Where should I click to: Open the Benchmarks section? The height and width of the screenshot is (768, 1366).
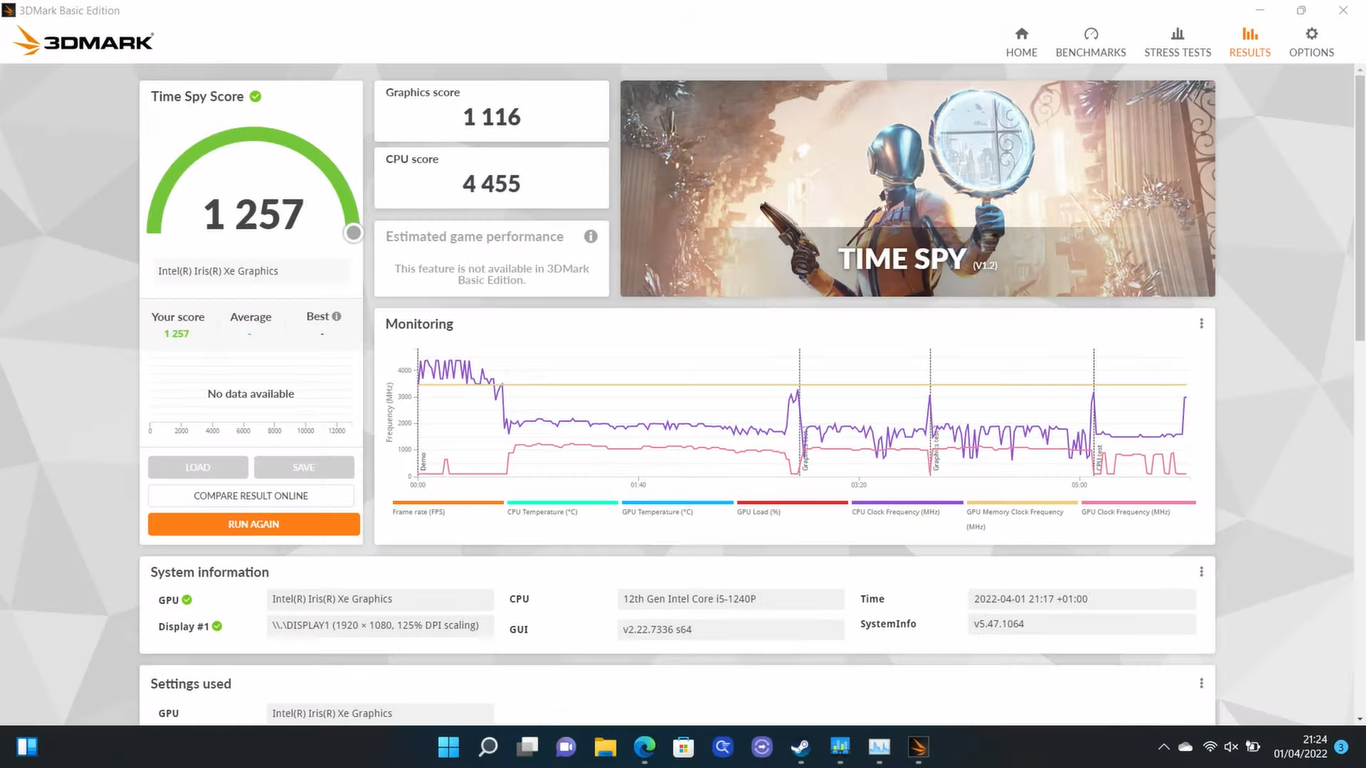pos(1090,42)
